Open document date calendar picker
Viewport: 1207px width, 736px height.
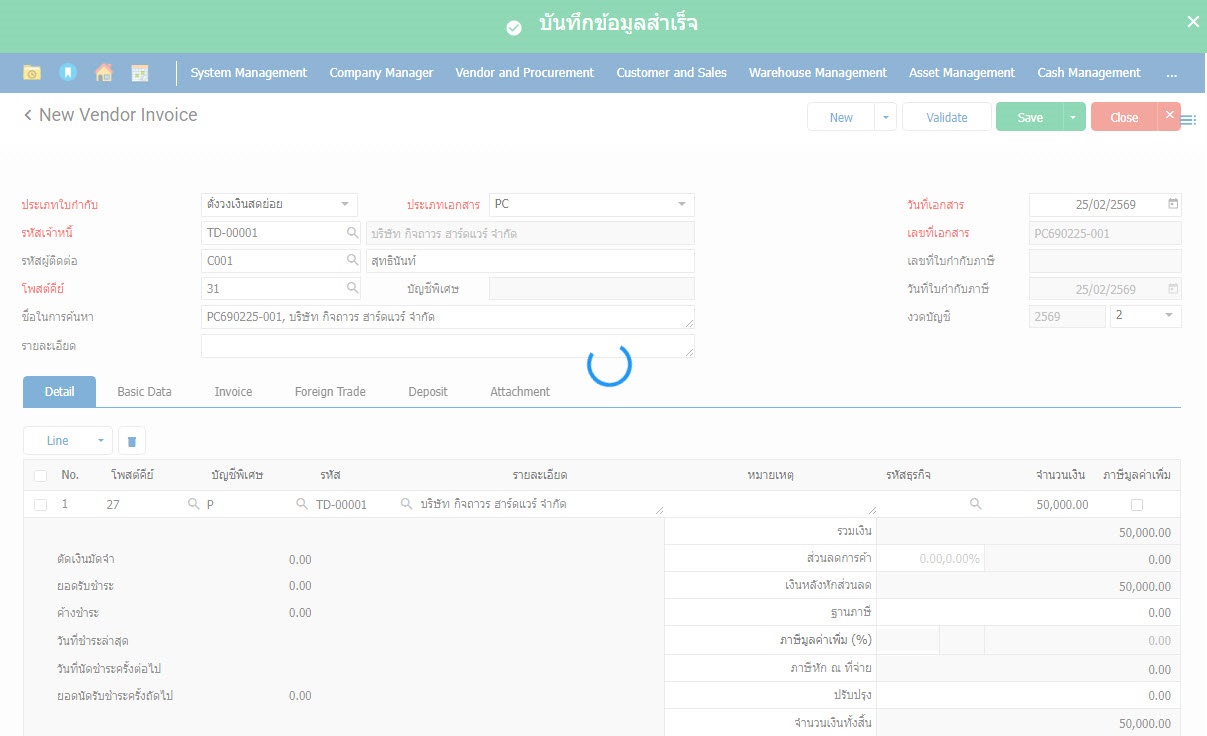tap(1173, 204)
